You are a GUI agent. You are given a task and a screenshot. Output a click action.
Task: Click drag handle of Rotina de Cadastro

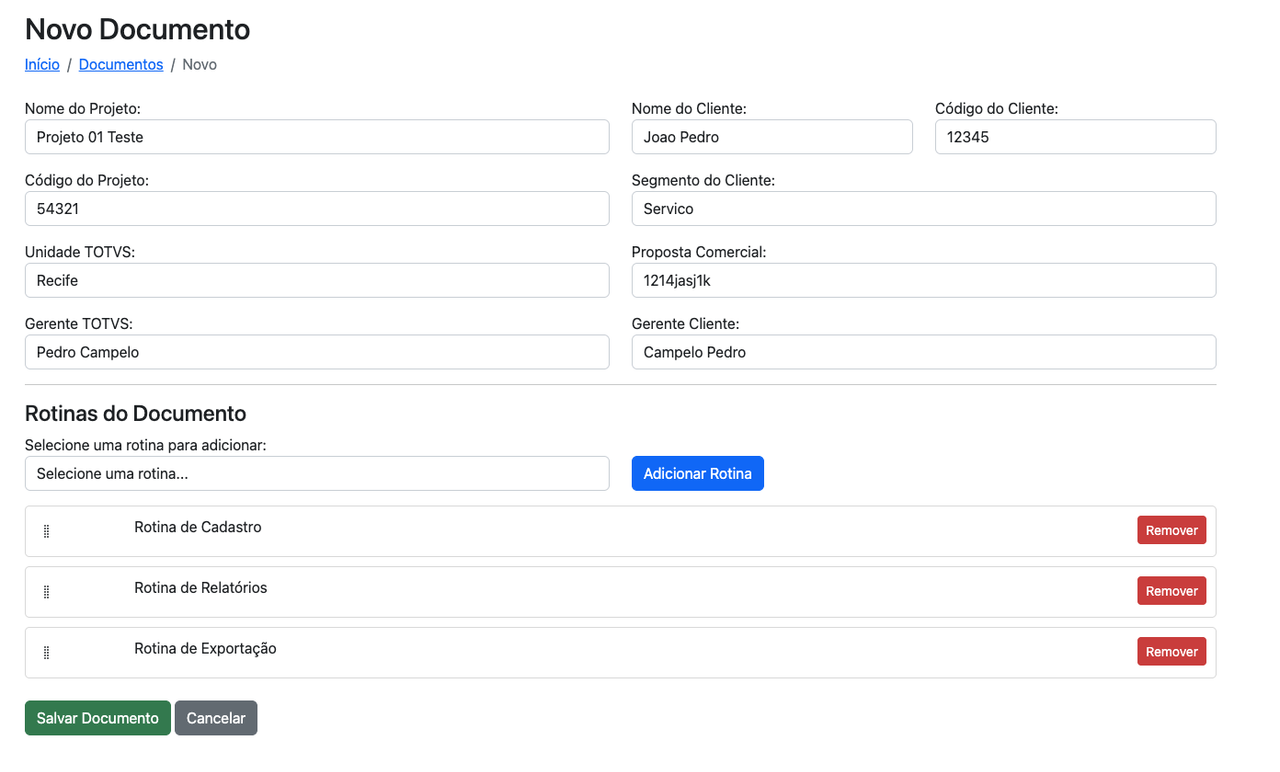pyautogui.click(x=46, y=531)
